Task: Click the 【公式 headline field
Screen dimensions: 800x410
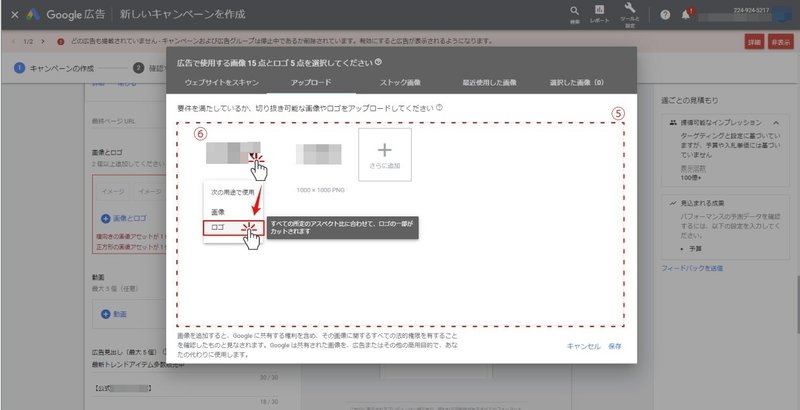Action: tap(185, 389)
